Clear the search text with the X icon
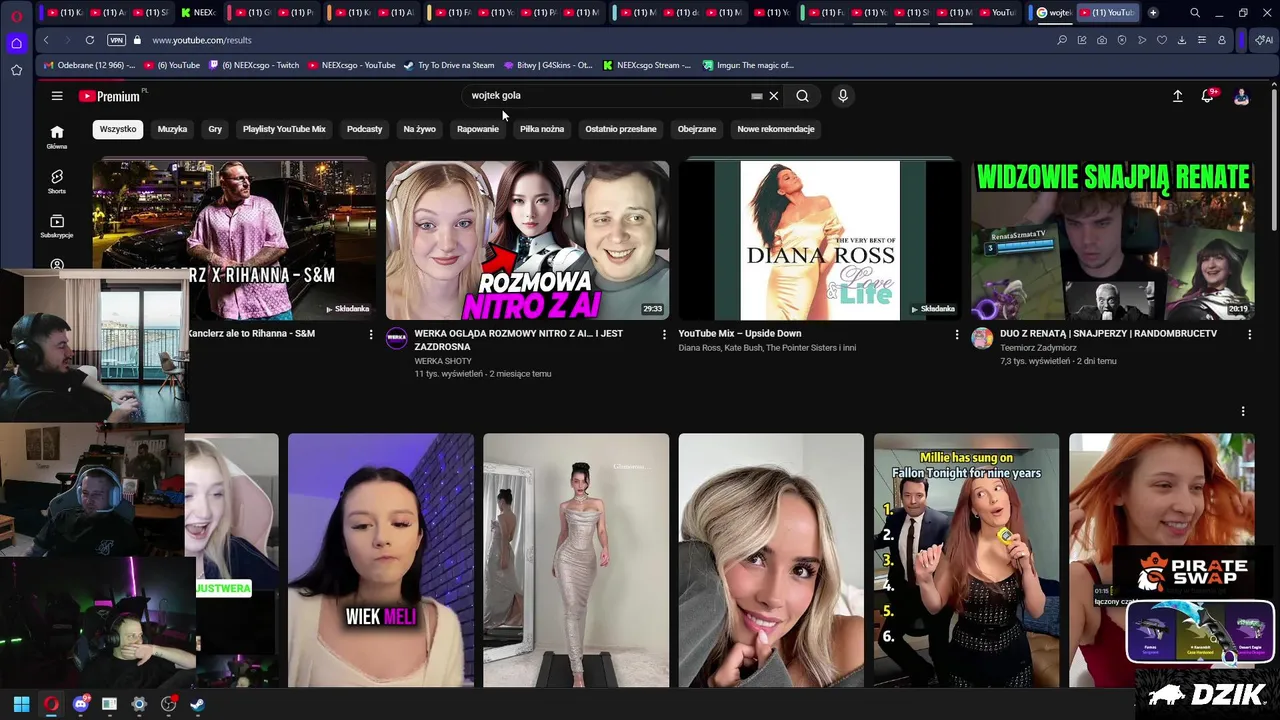The image size is (1280, 720). (x=773, y=96)
